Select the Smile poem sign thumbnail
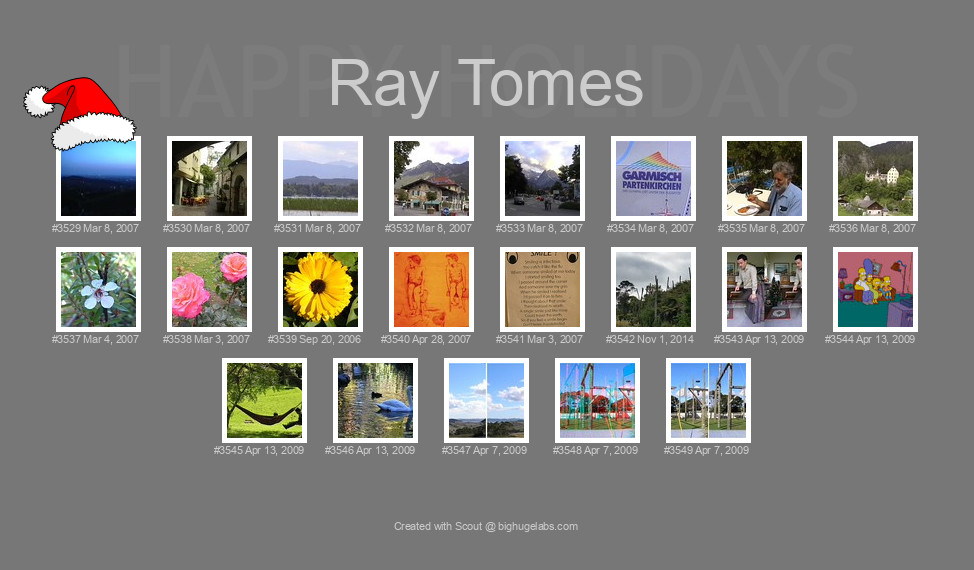Screen dimensions: 974x570 [542, 289]
